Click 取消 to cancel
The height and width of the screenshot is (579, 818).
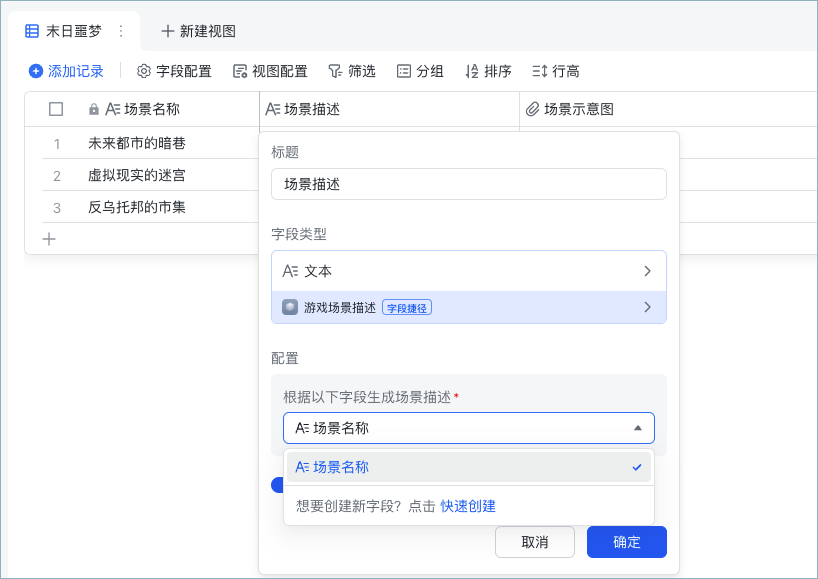(535, 542)
